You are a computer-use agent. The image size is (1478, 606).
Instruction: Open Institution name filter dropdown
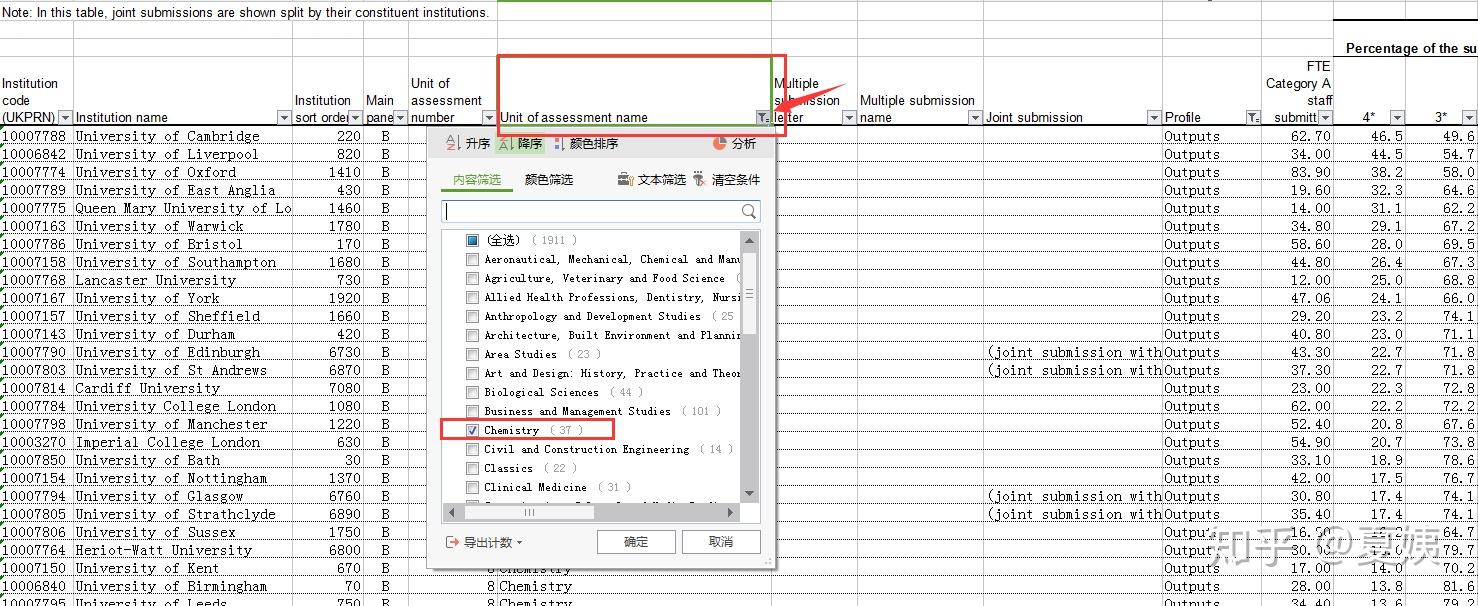tap(284, 118)
